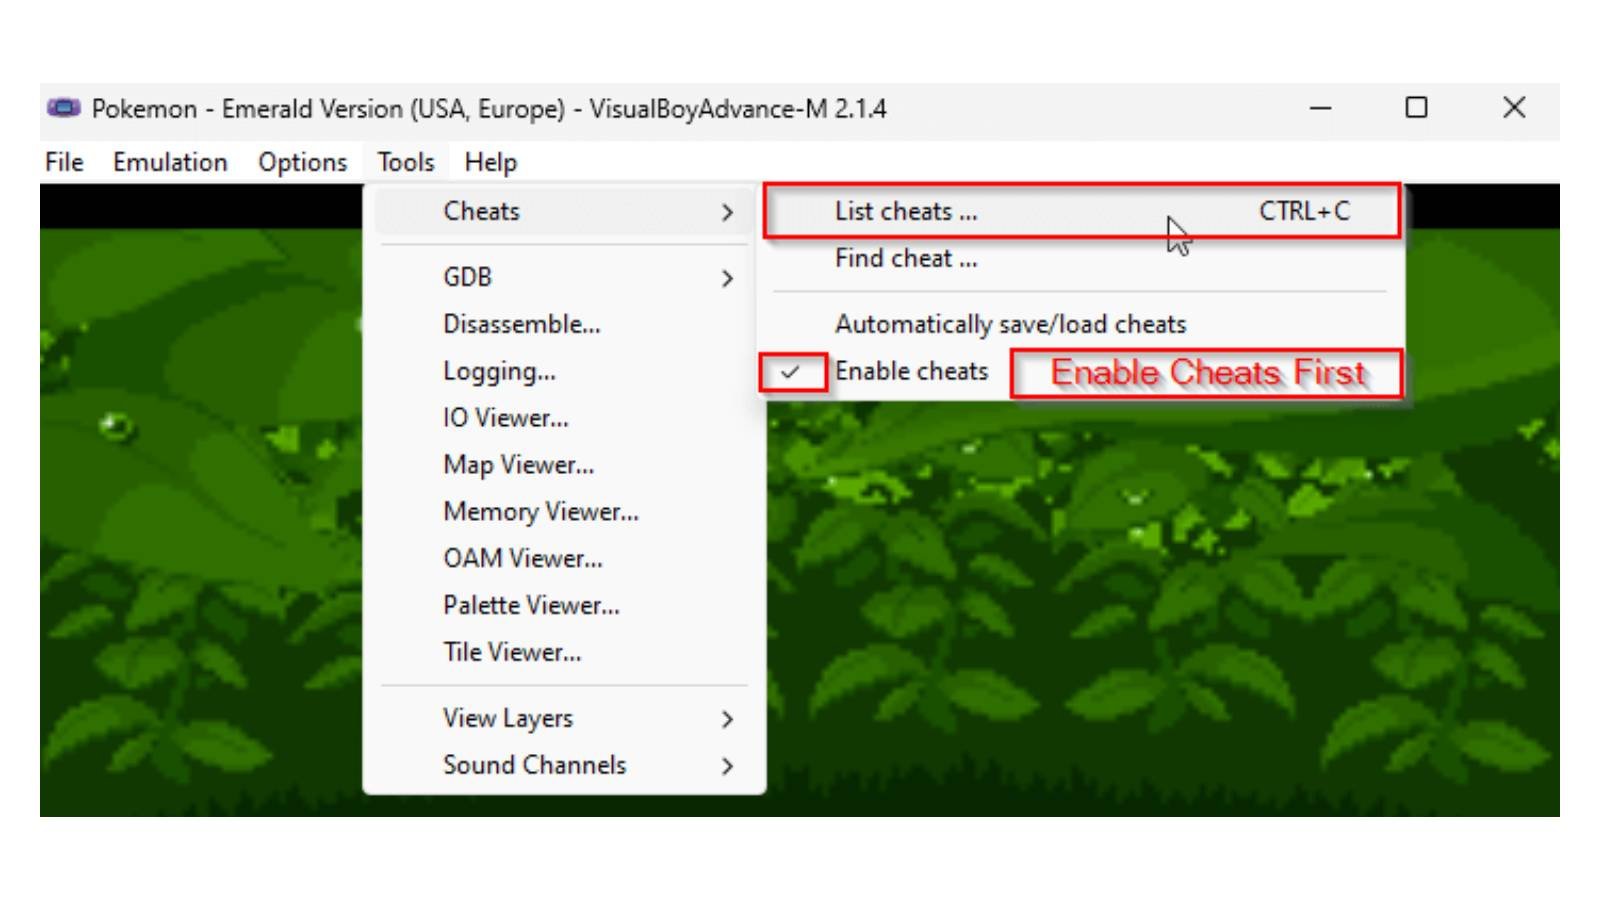1600x900 pixels.
Task: Open the File menu
Action: pyautogui.click(x=64, y=162)
